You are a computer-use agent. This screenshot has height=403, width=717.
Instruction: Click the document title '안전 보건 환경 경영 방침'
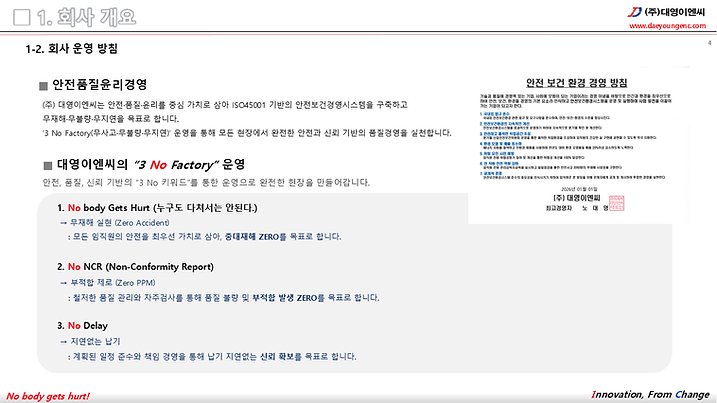point(576,83)
